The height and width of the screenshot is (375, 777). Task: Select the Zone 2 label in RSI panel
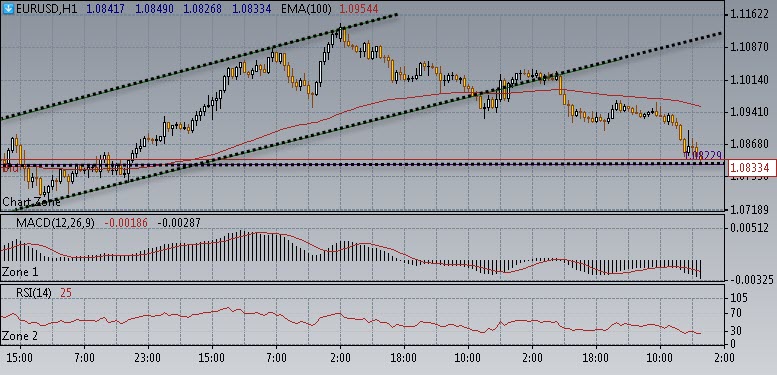click(20, 336)
